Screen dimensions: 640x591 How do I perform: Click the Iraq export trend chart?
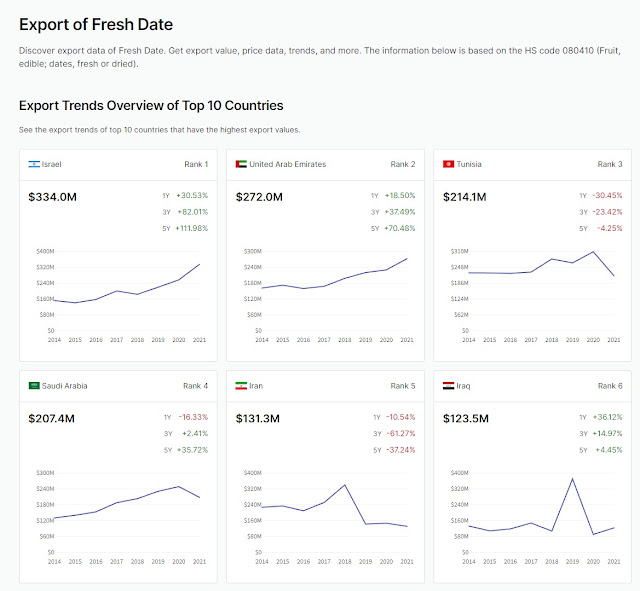533,511
